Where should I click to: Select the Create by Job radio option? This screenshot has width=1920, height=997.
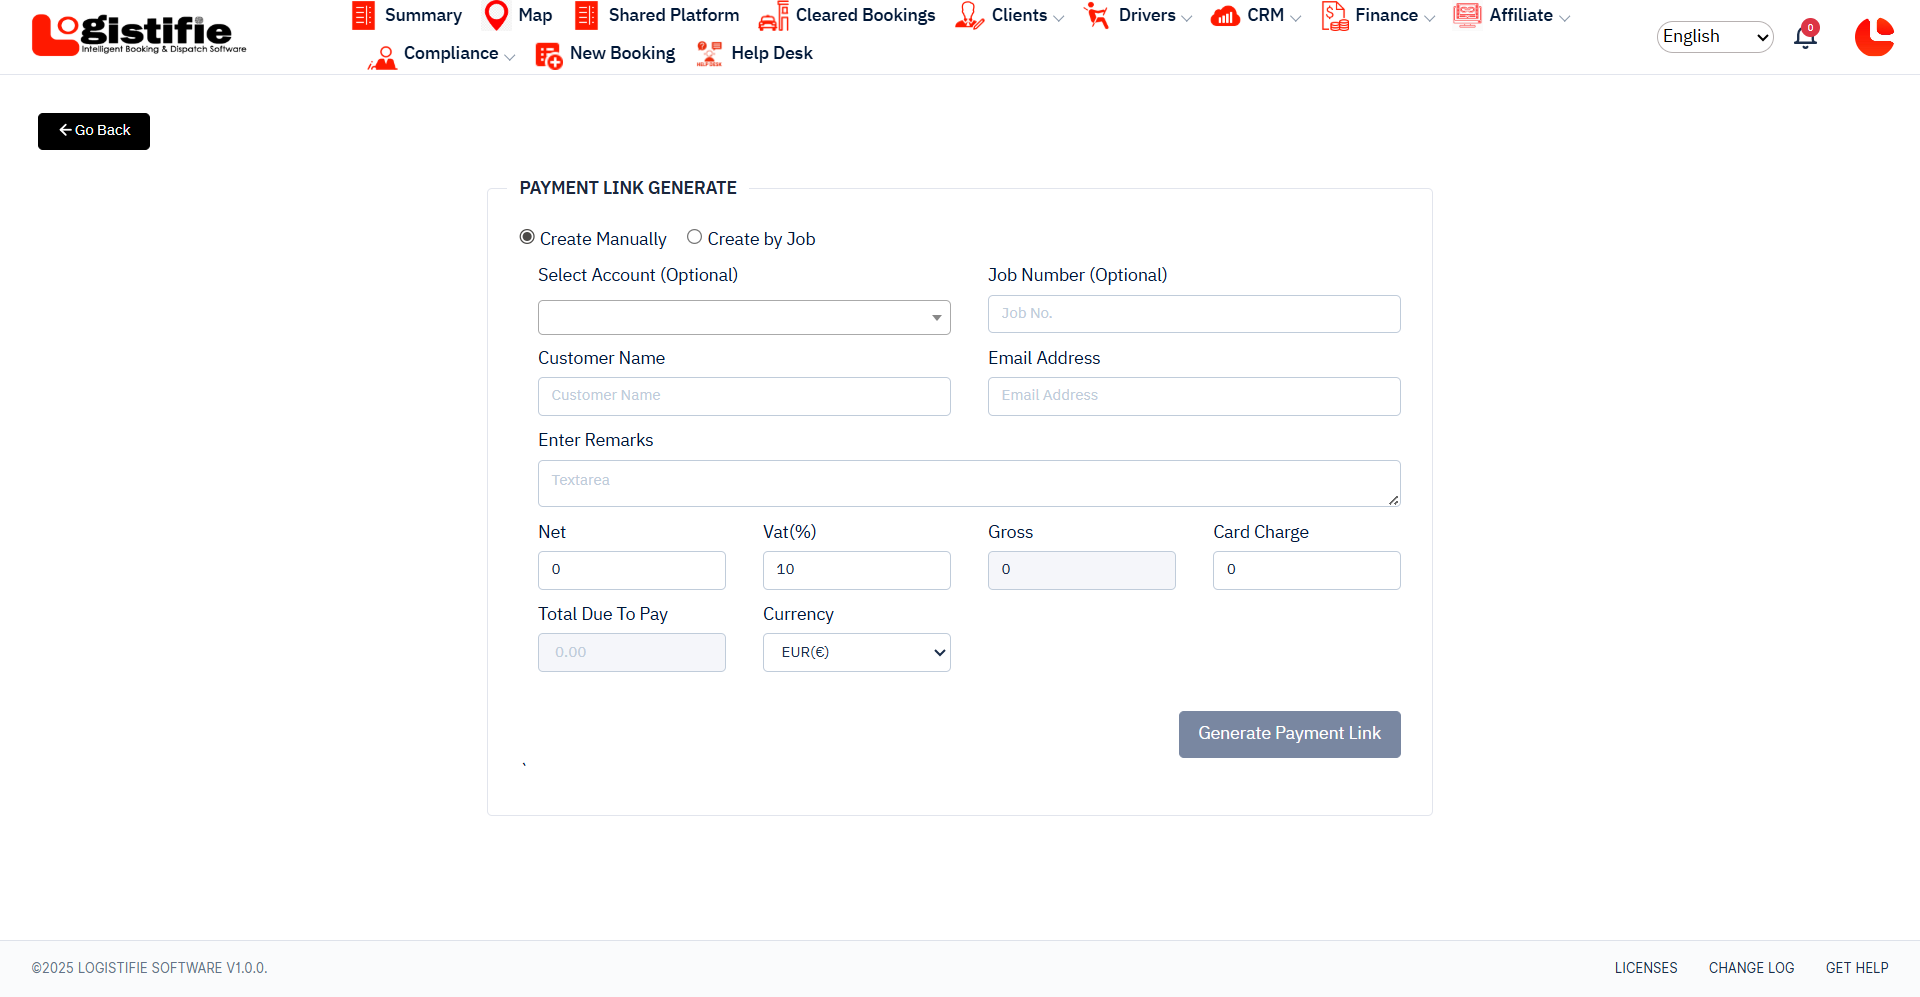pyautogui.click(x=694, y=237)
